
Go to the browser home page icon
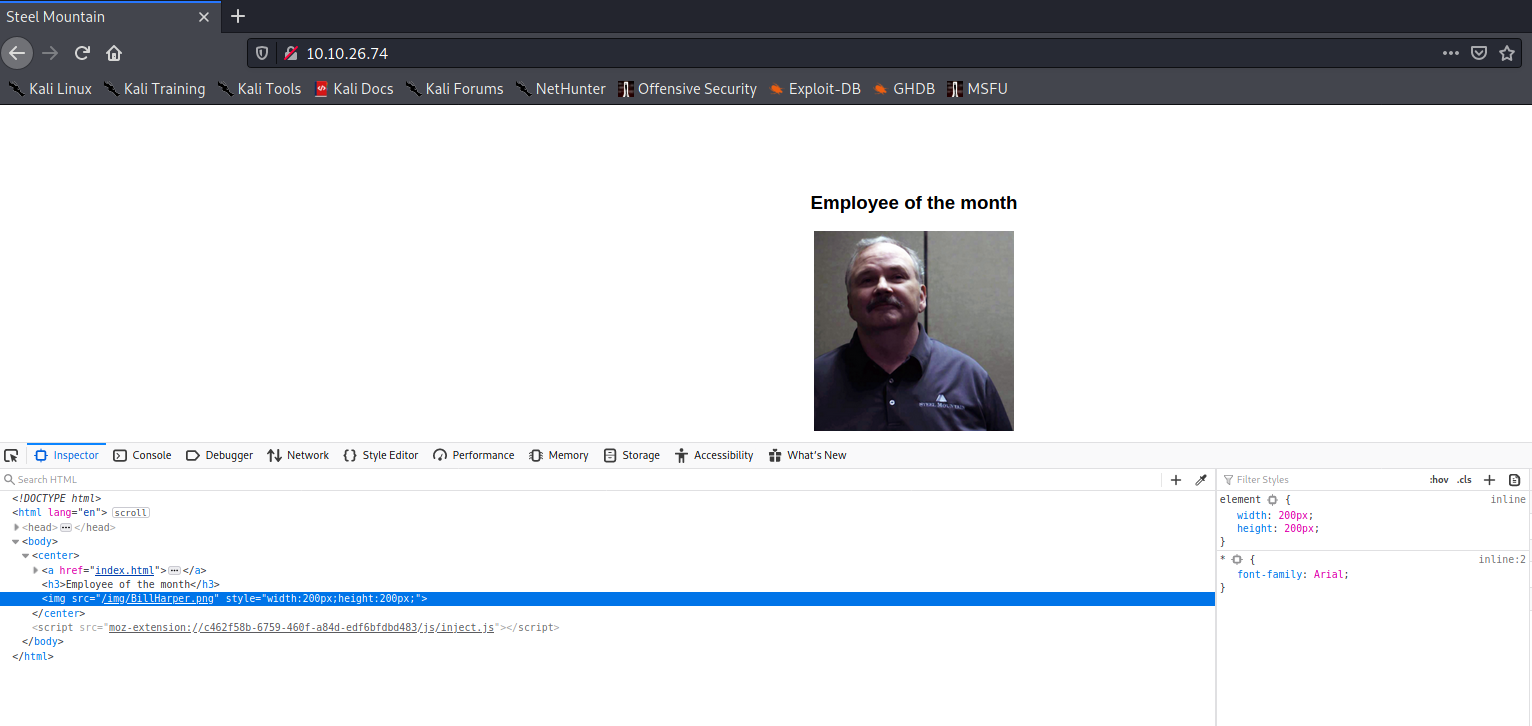pos(114,53)
